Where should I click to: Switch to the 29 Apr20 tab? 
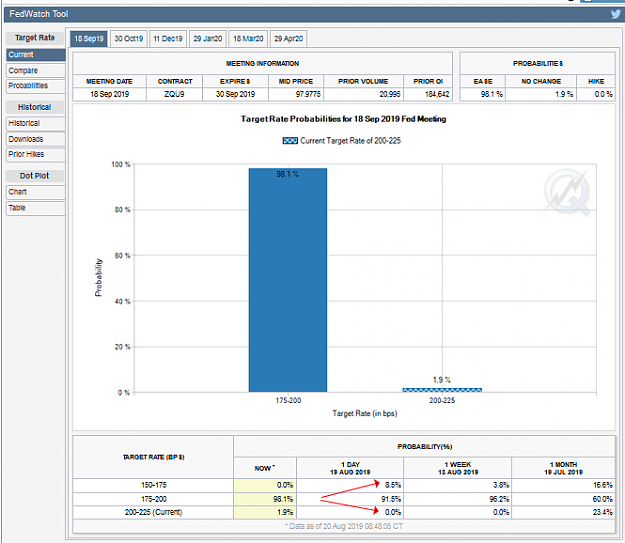(x=288, y=39)
